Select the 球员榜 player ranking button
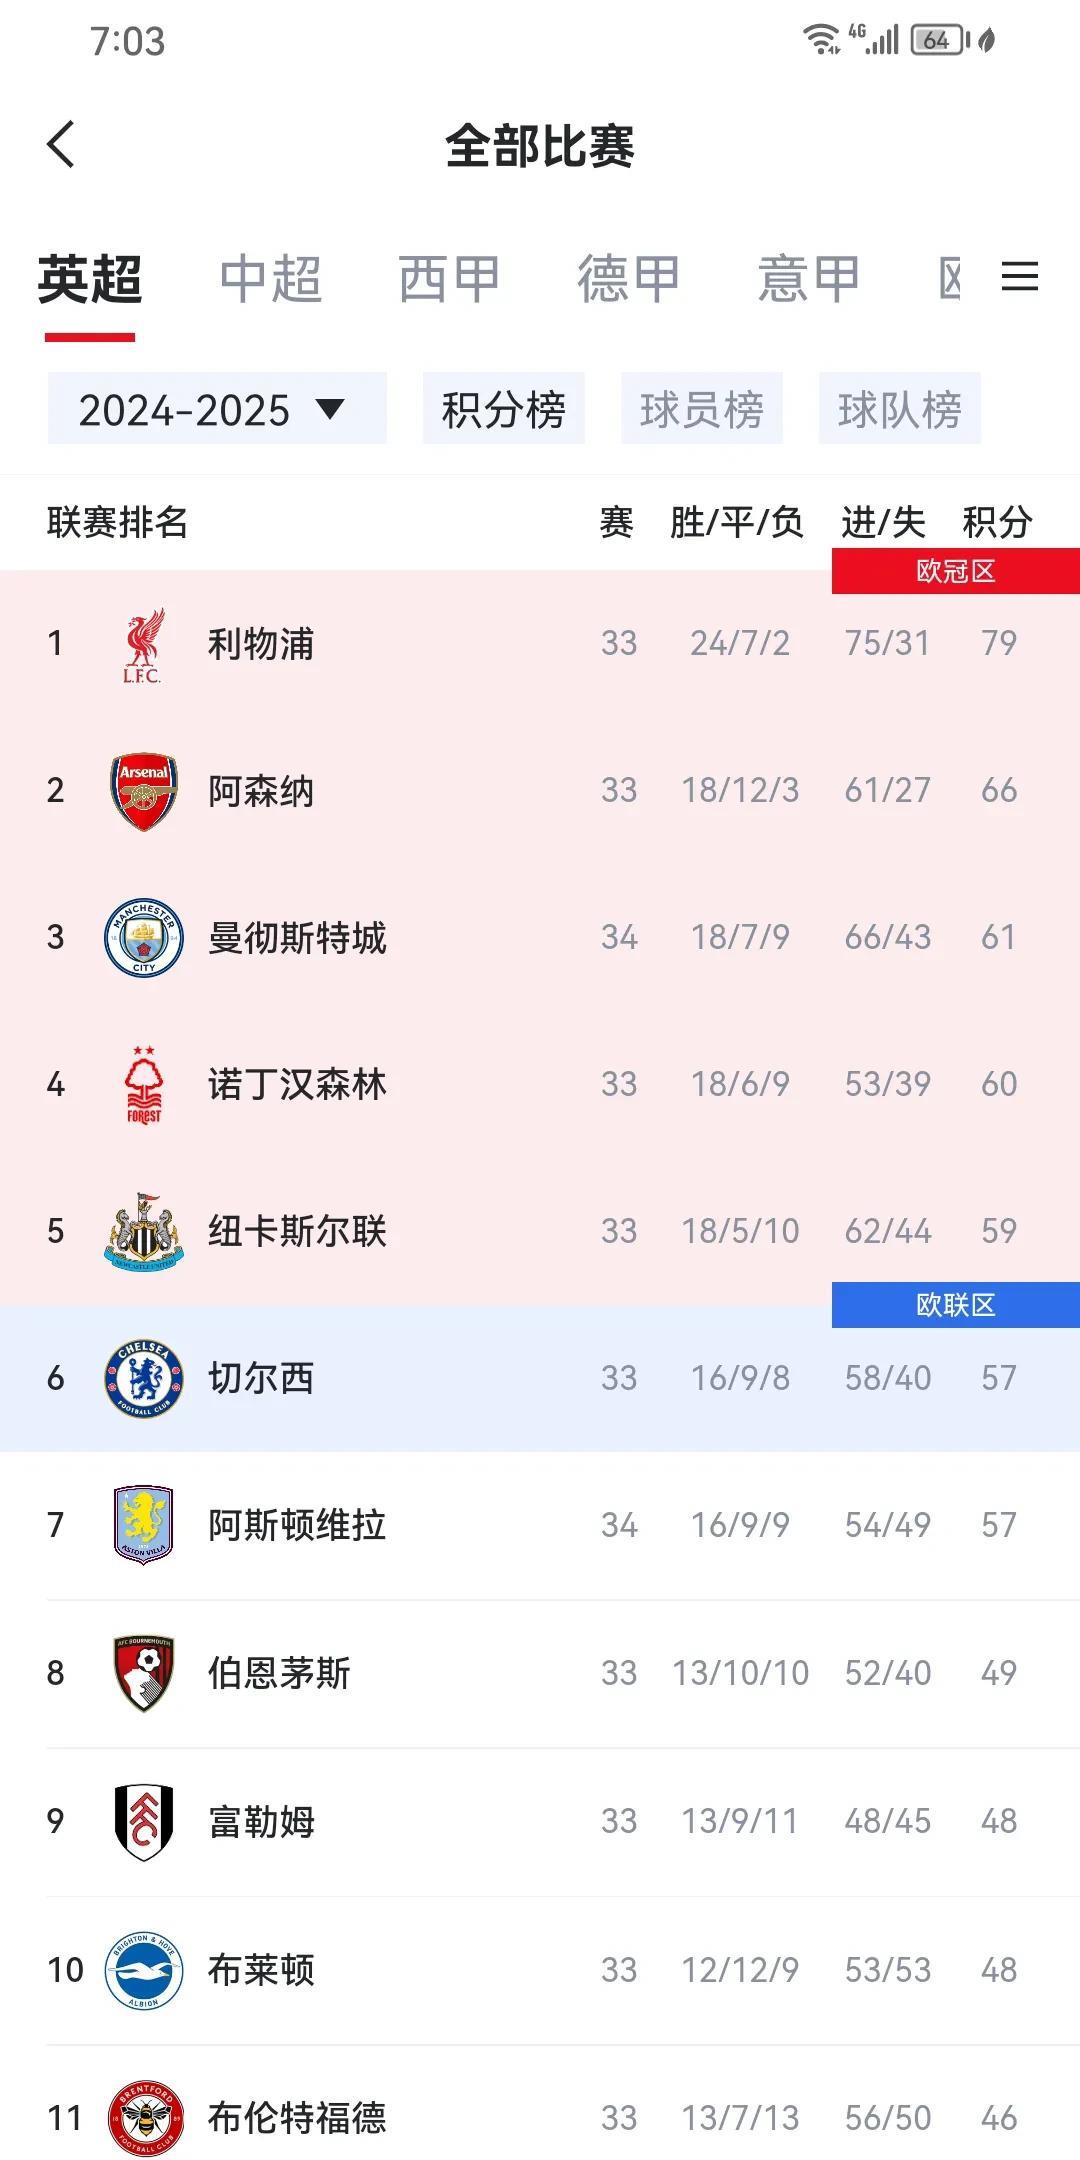This screenshot has height=2160, width=1080. [x=702, y=408]
